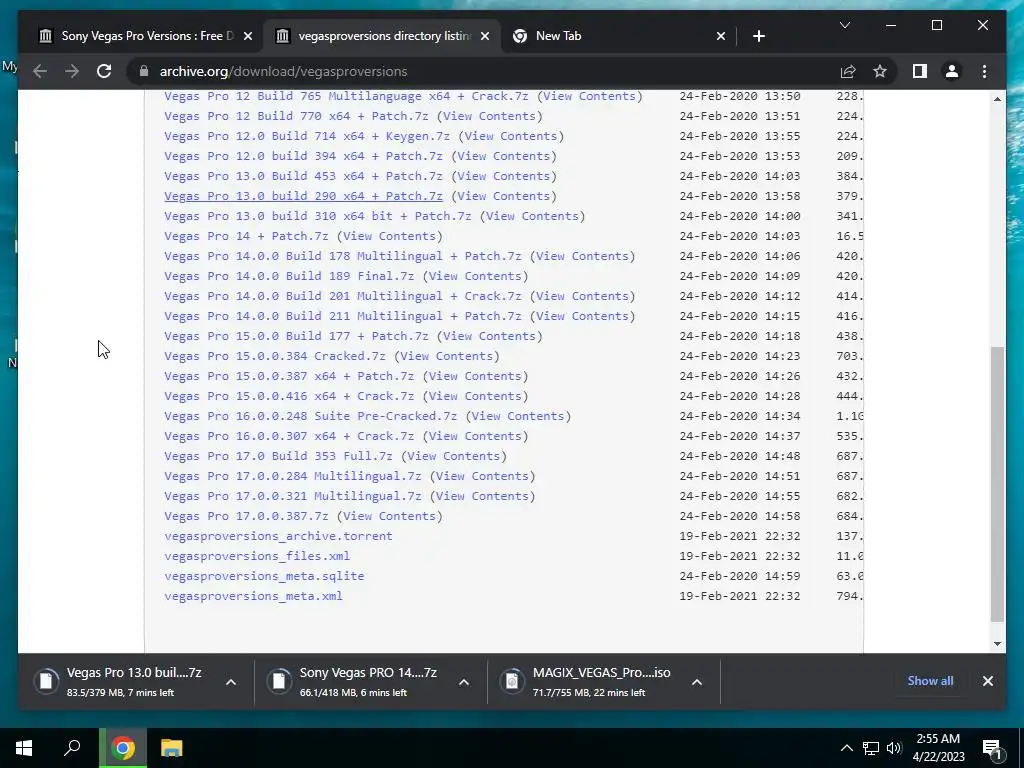Open Vegas Pro 12 Build 770 x64 + Patch.7z
1024x768 pixels.
click(x=296, y=116)
